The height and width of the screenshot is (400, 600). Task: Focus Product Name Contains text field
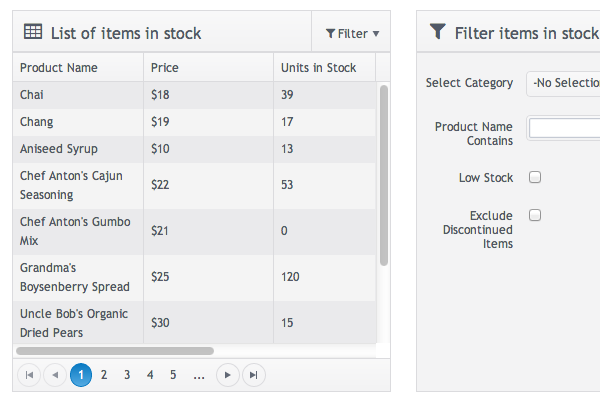pos(564,127)
